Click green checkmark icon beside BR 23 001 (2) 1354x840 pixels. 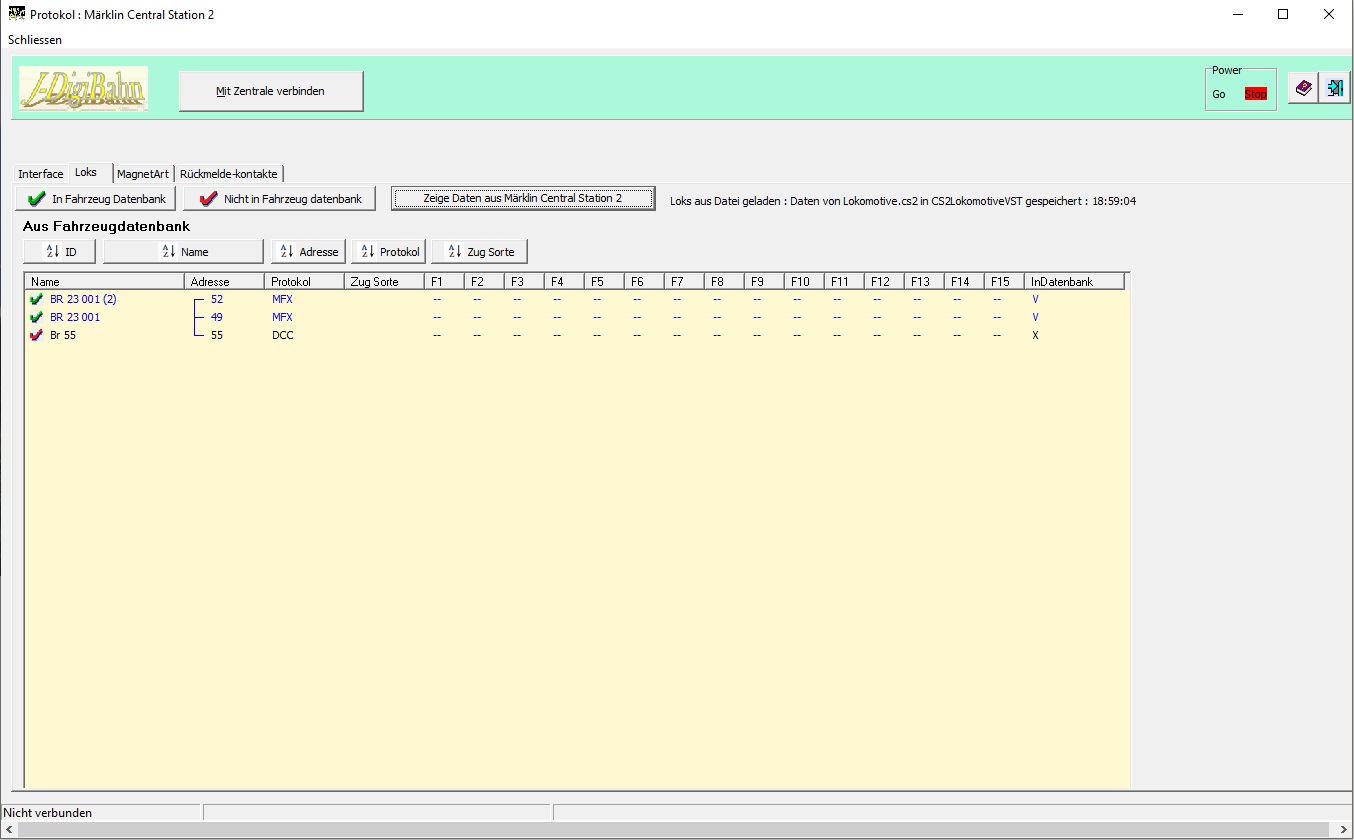(x=37, y=299)
